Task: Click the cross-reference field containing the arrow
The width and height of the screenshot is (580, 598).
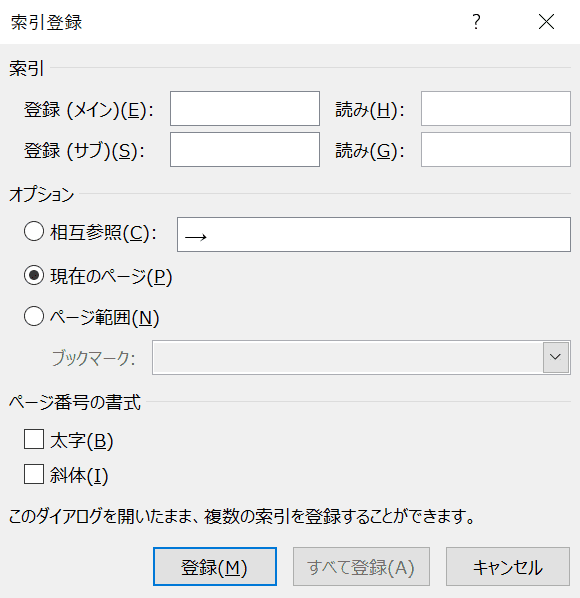Action: [x=374, y=235]
